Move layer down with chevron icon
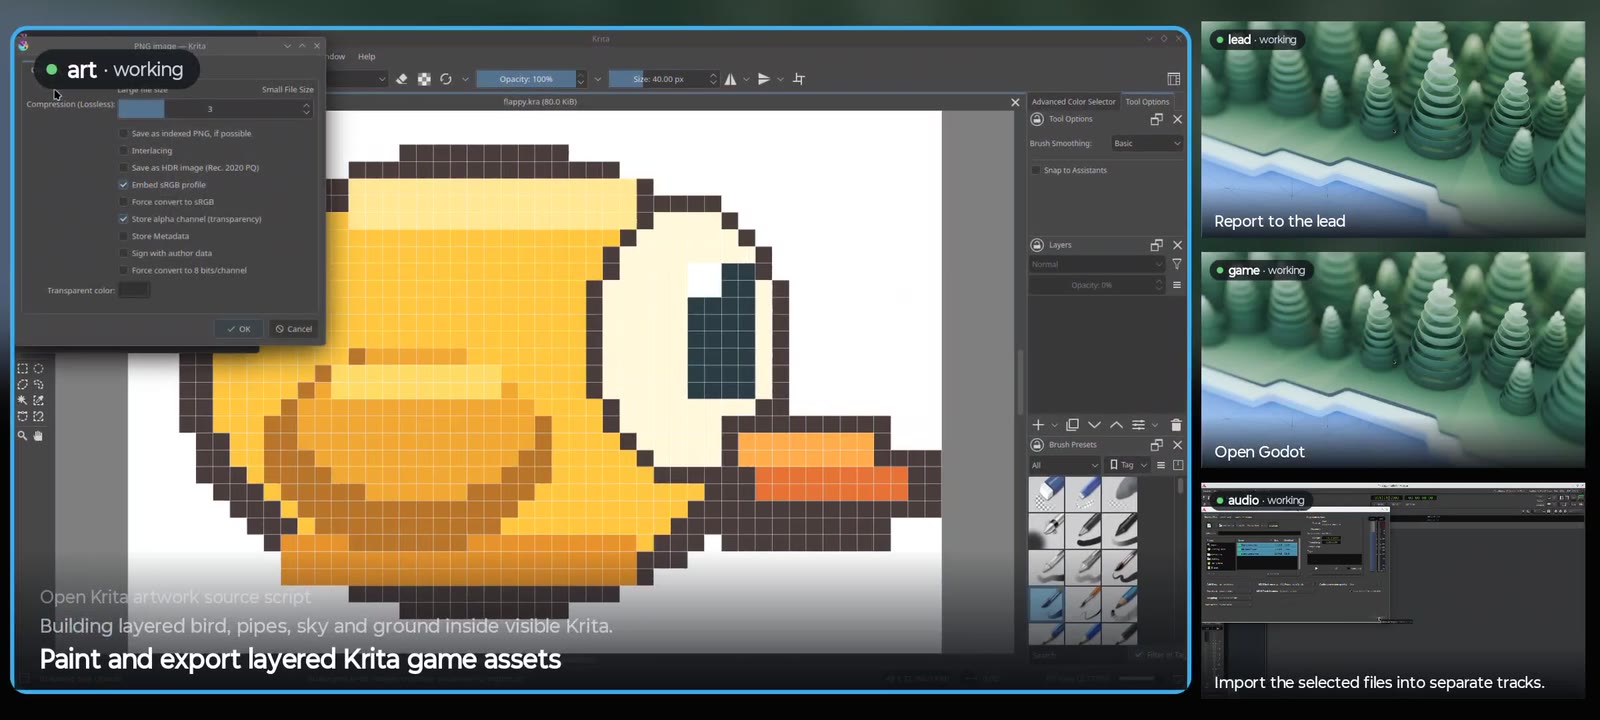Screen dimensions: 1600x720 click(x=1094, y=425)
